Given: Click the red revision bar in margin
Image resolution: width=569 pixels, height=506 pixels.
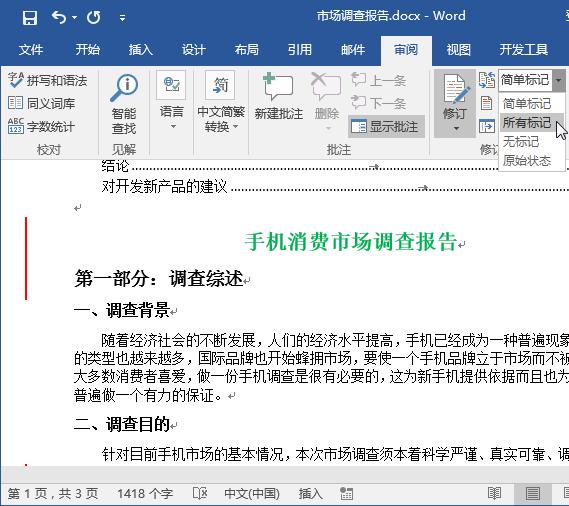Looking at the screenshot, I should click(x=26, y=258).
